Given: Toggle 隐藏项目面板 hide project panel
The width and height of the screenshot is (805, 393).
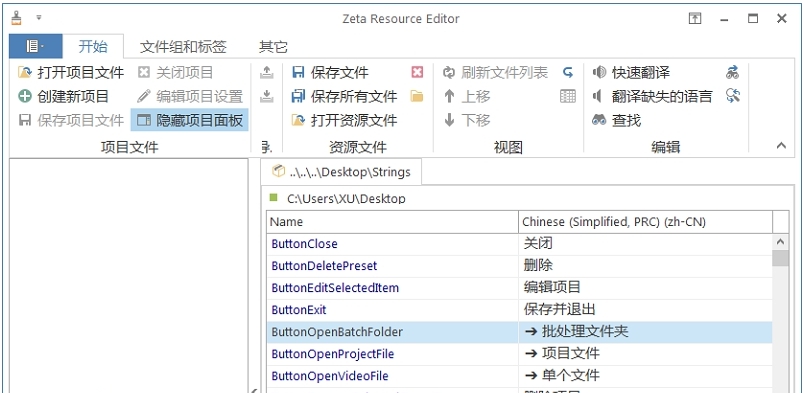Looking at the screenshot, I should (x=190, y=120).
